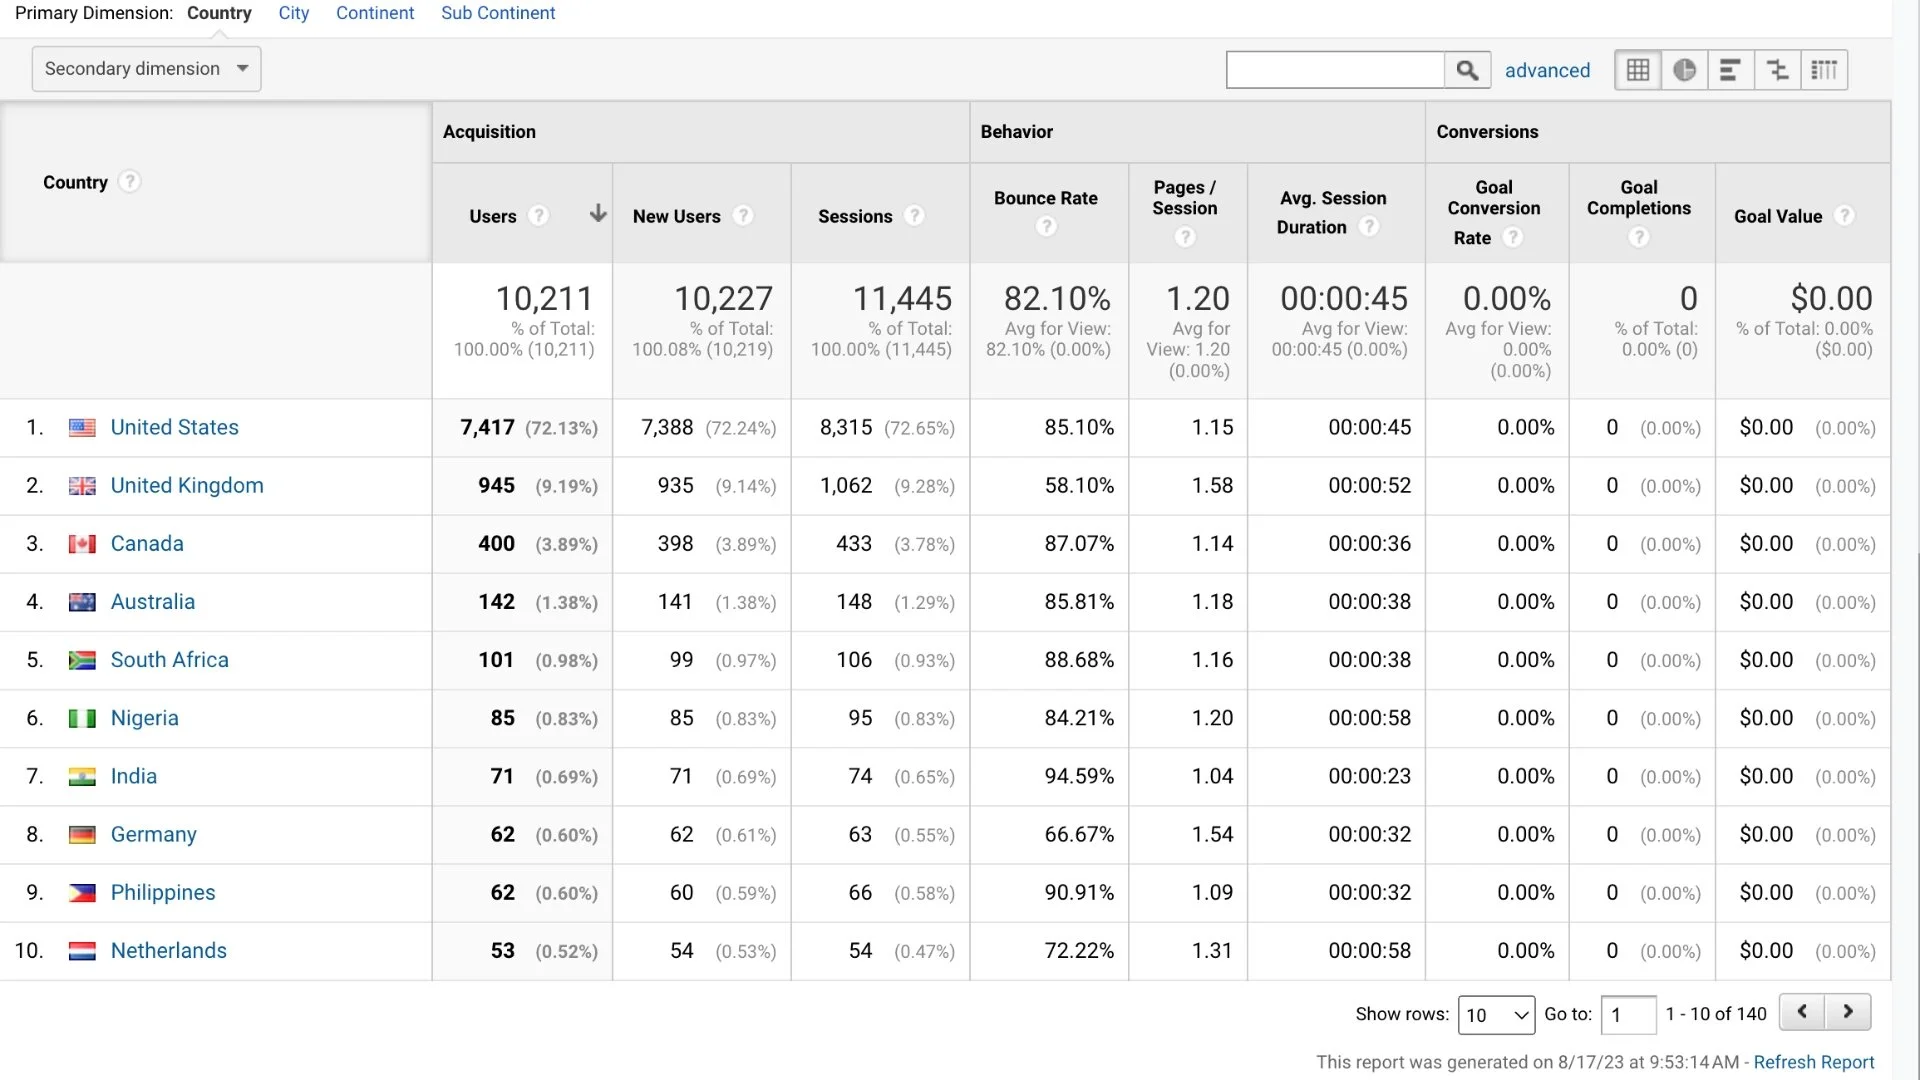Switch to the data table view icon
Viewport: 1920px width, 1080px height.
1638,70
